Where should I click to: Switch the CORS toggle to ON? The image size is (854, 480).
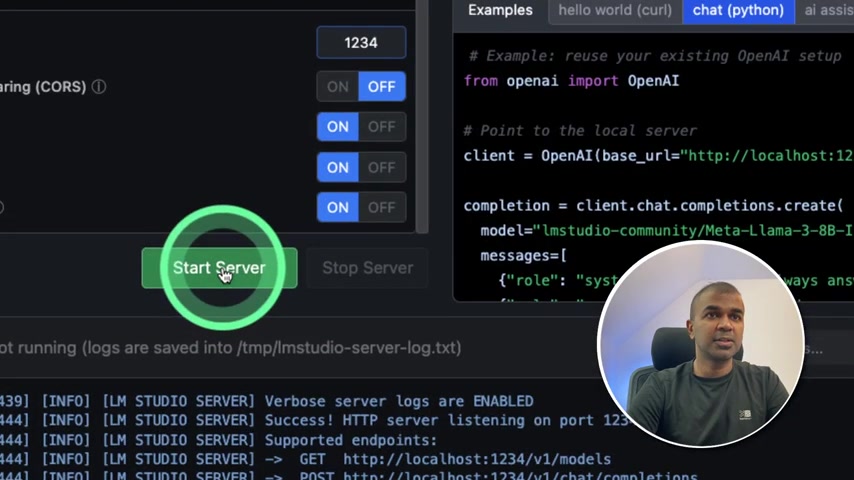click(x=338, y=87)
